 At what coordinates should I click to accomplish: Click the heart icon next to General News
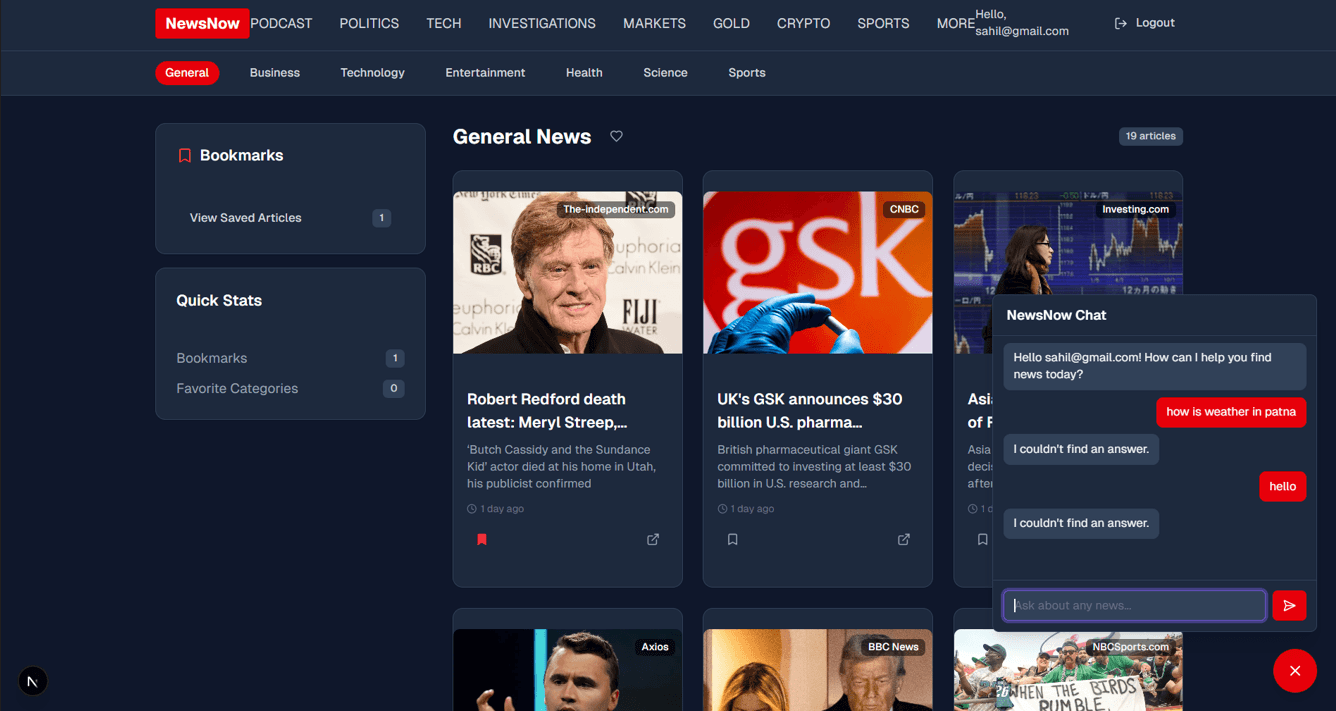click(616, 136)
